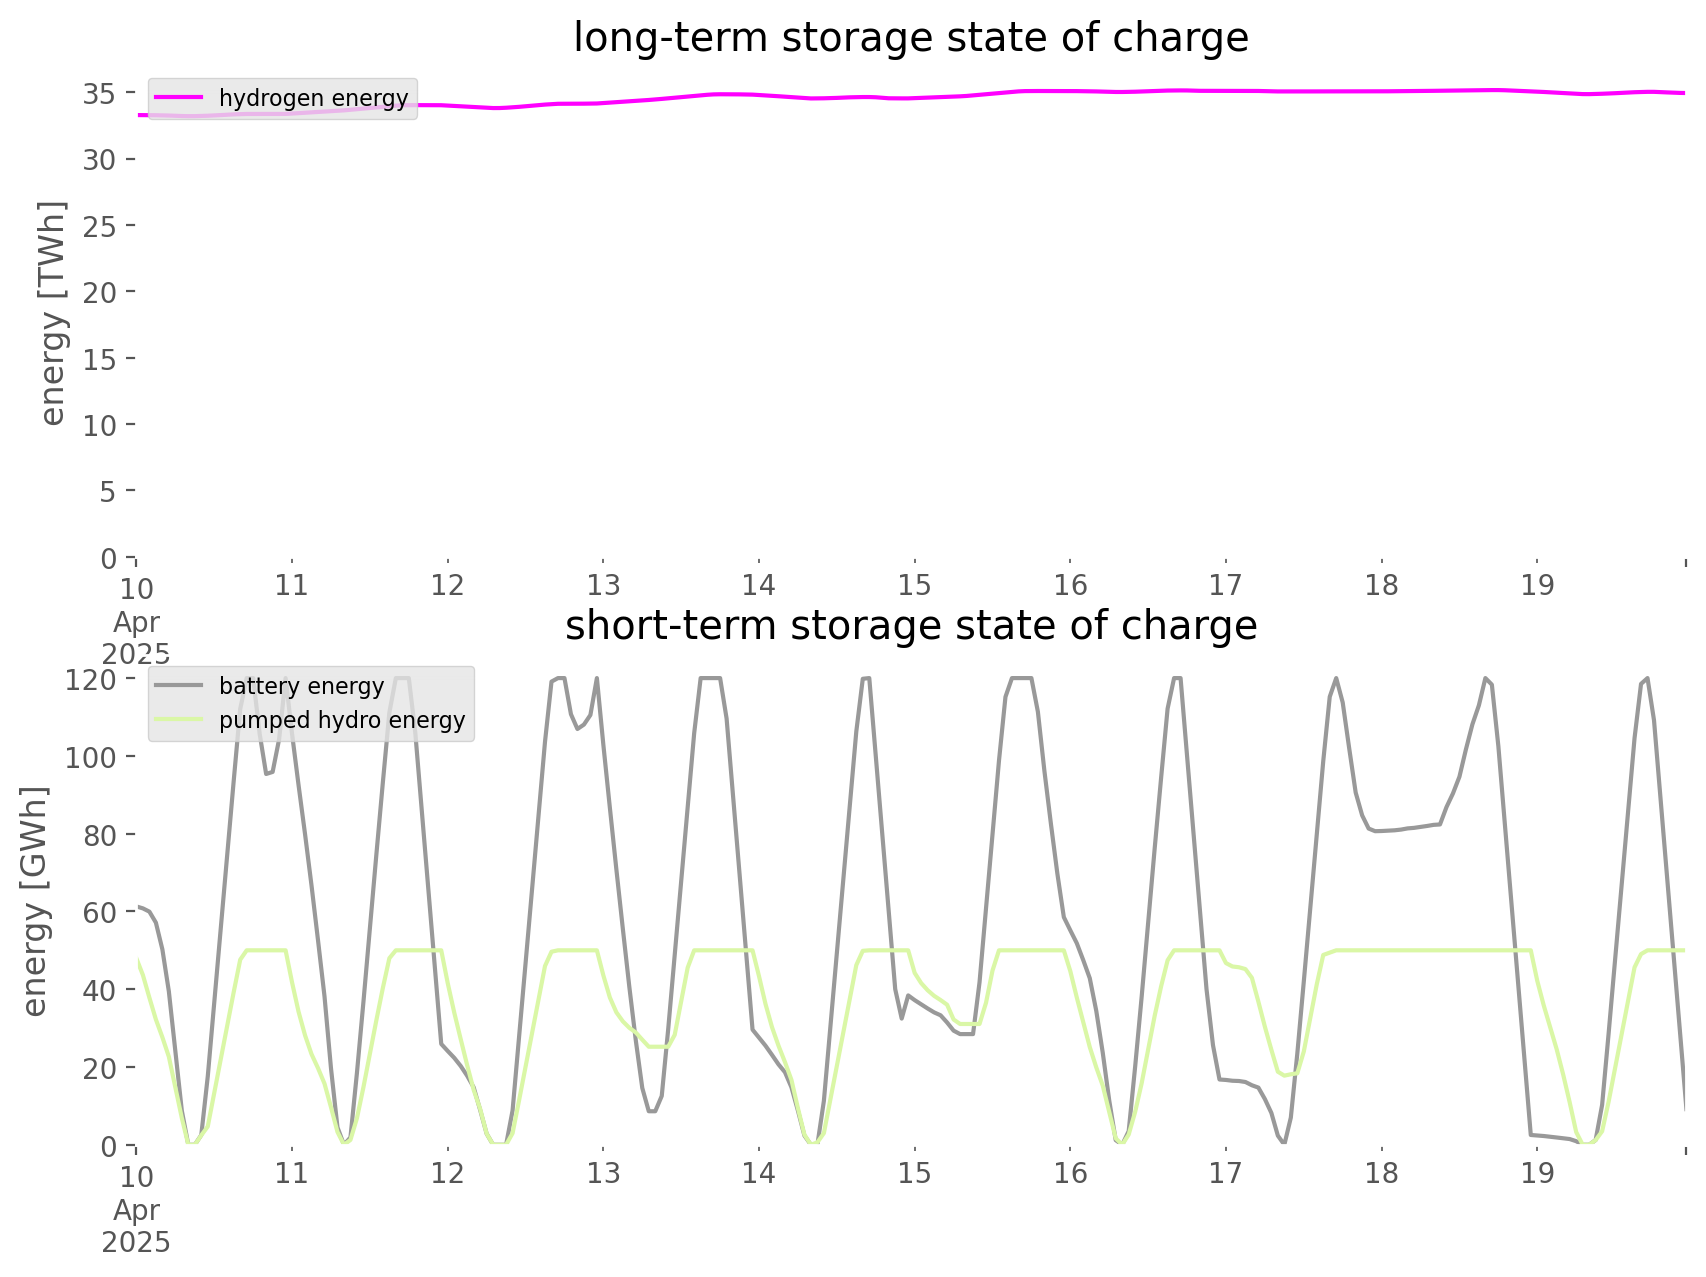Click date label 13 on top chart x-axis
1706x1277 pixels.
coord(604,586)
